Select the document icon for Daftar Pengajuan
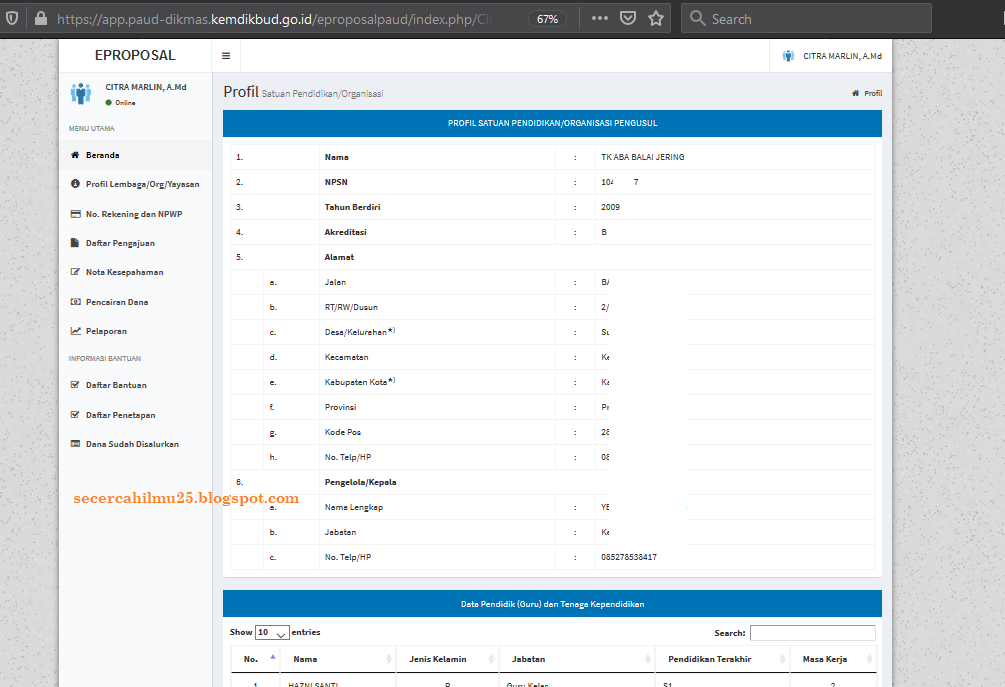This screenshot has width=1005, height=687. [75, 242]
